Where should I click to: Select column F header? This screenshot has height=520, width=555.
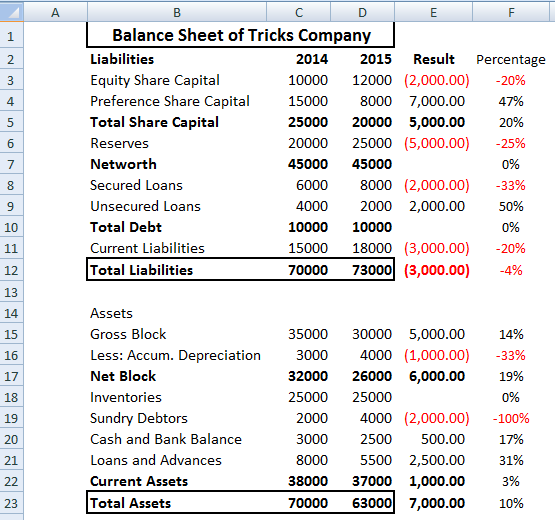pyautogui.click(x=511, y=12)
